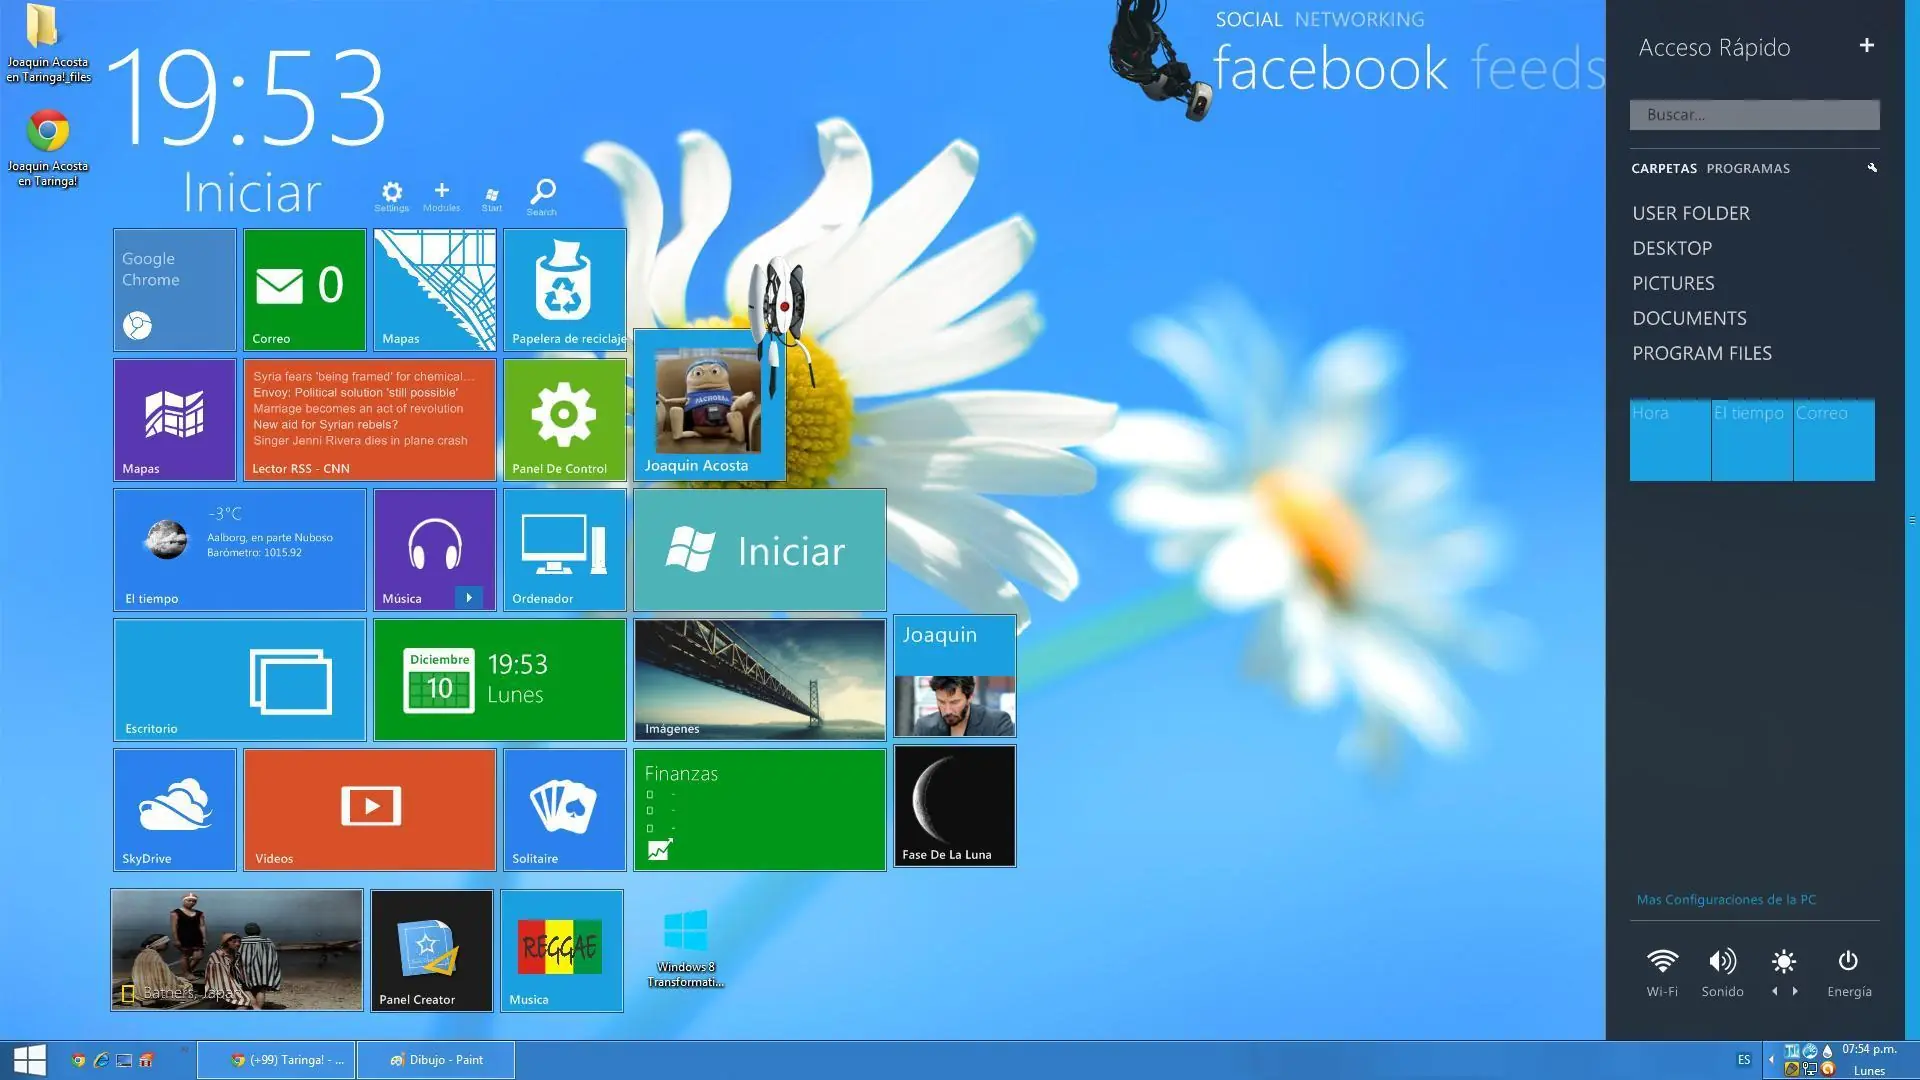Expand hidden tray icons arrow
The image size is (1920, 1080).
pos(1771,1060)
